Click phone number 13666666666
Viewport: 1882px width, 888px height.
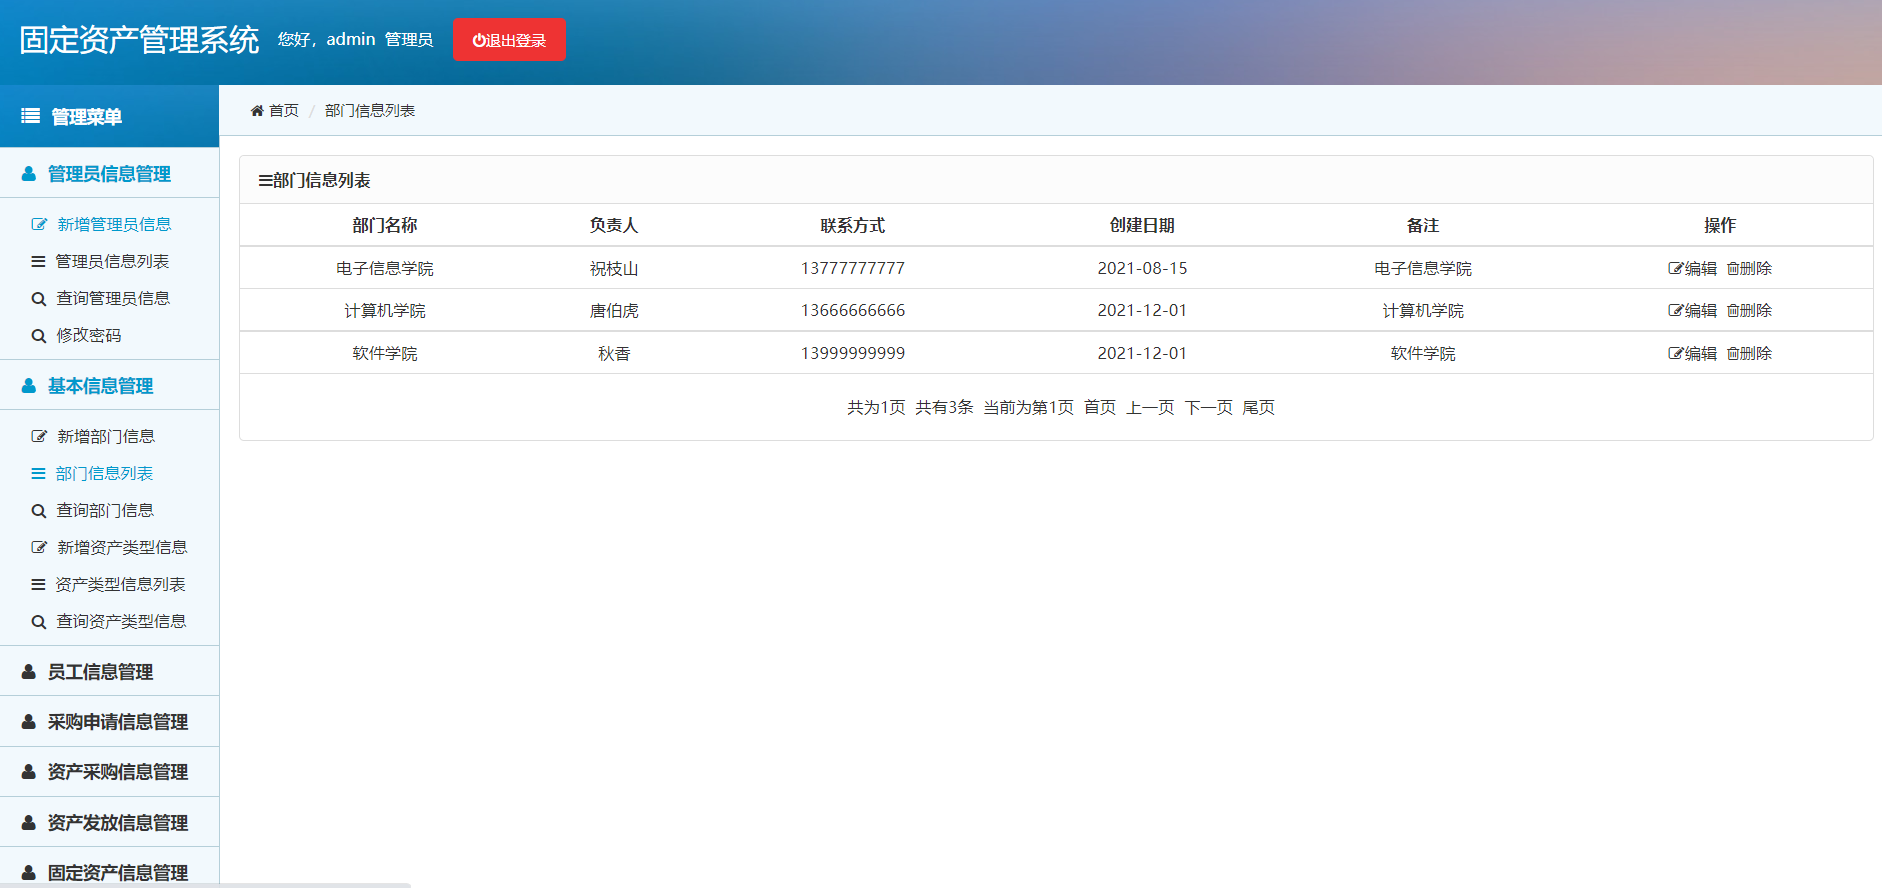(853, 310)
